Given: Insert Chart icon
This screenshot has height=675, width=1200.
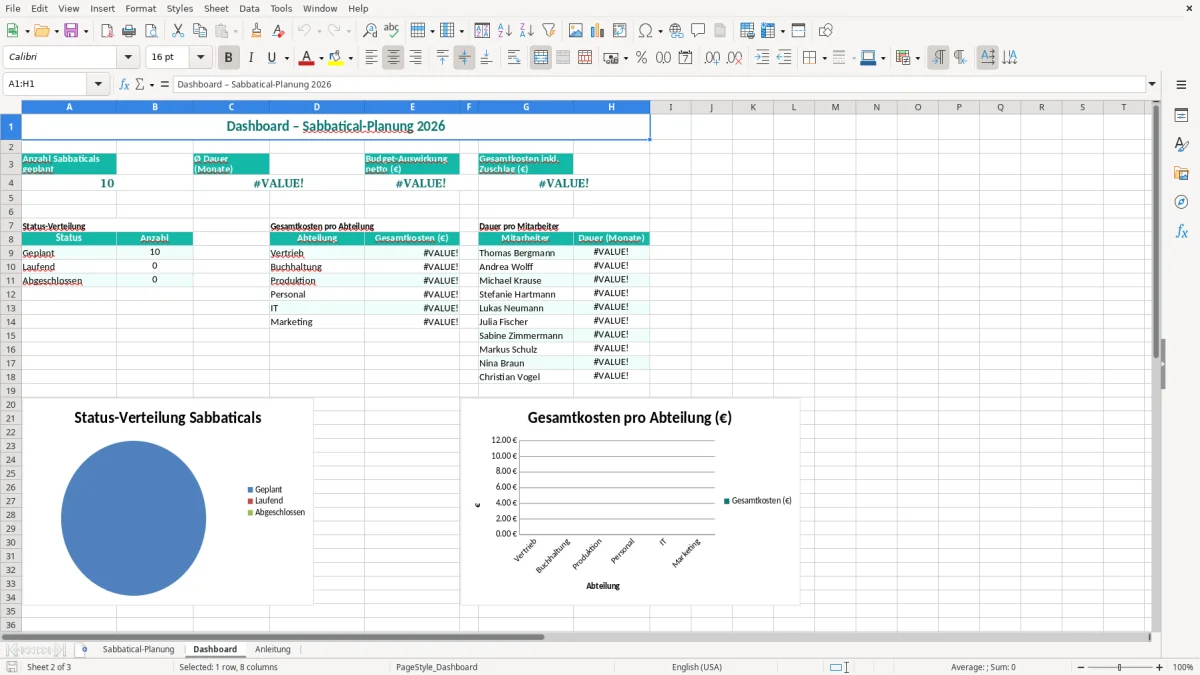Looking at the screenshot, I should [x=598, y=31].
